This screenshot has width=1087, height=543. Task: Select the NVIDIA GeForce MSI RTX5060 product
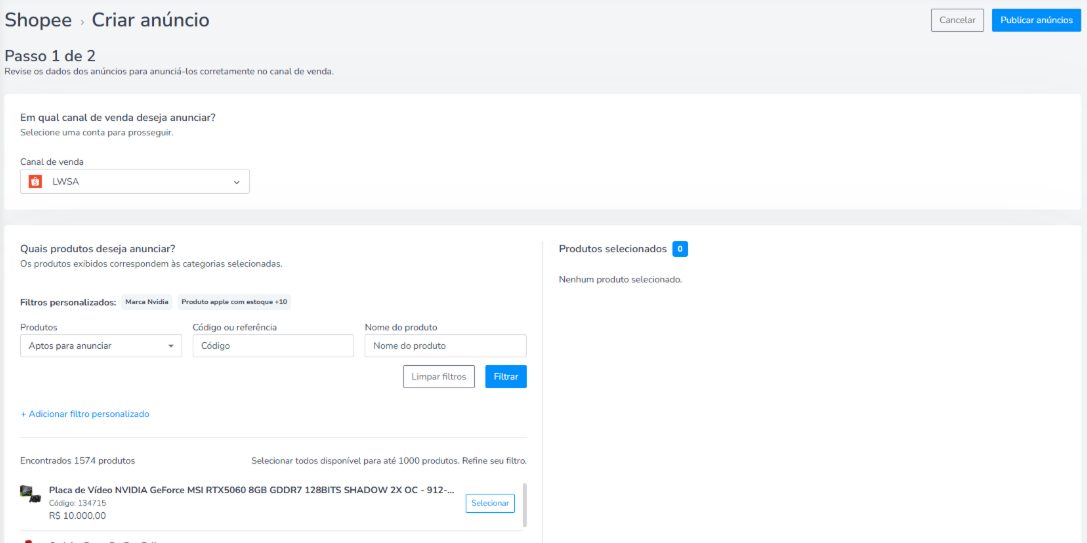point(490,503)
